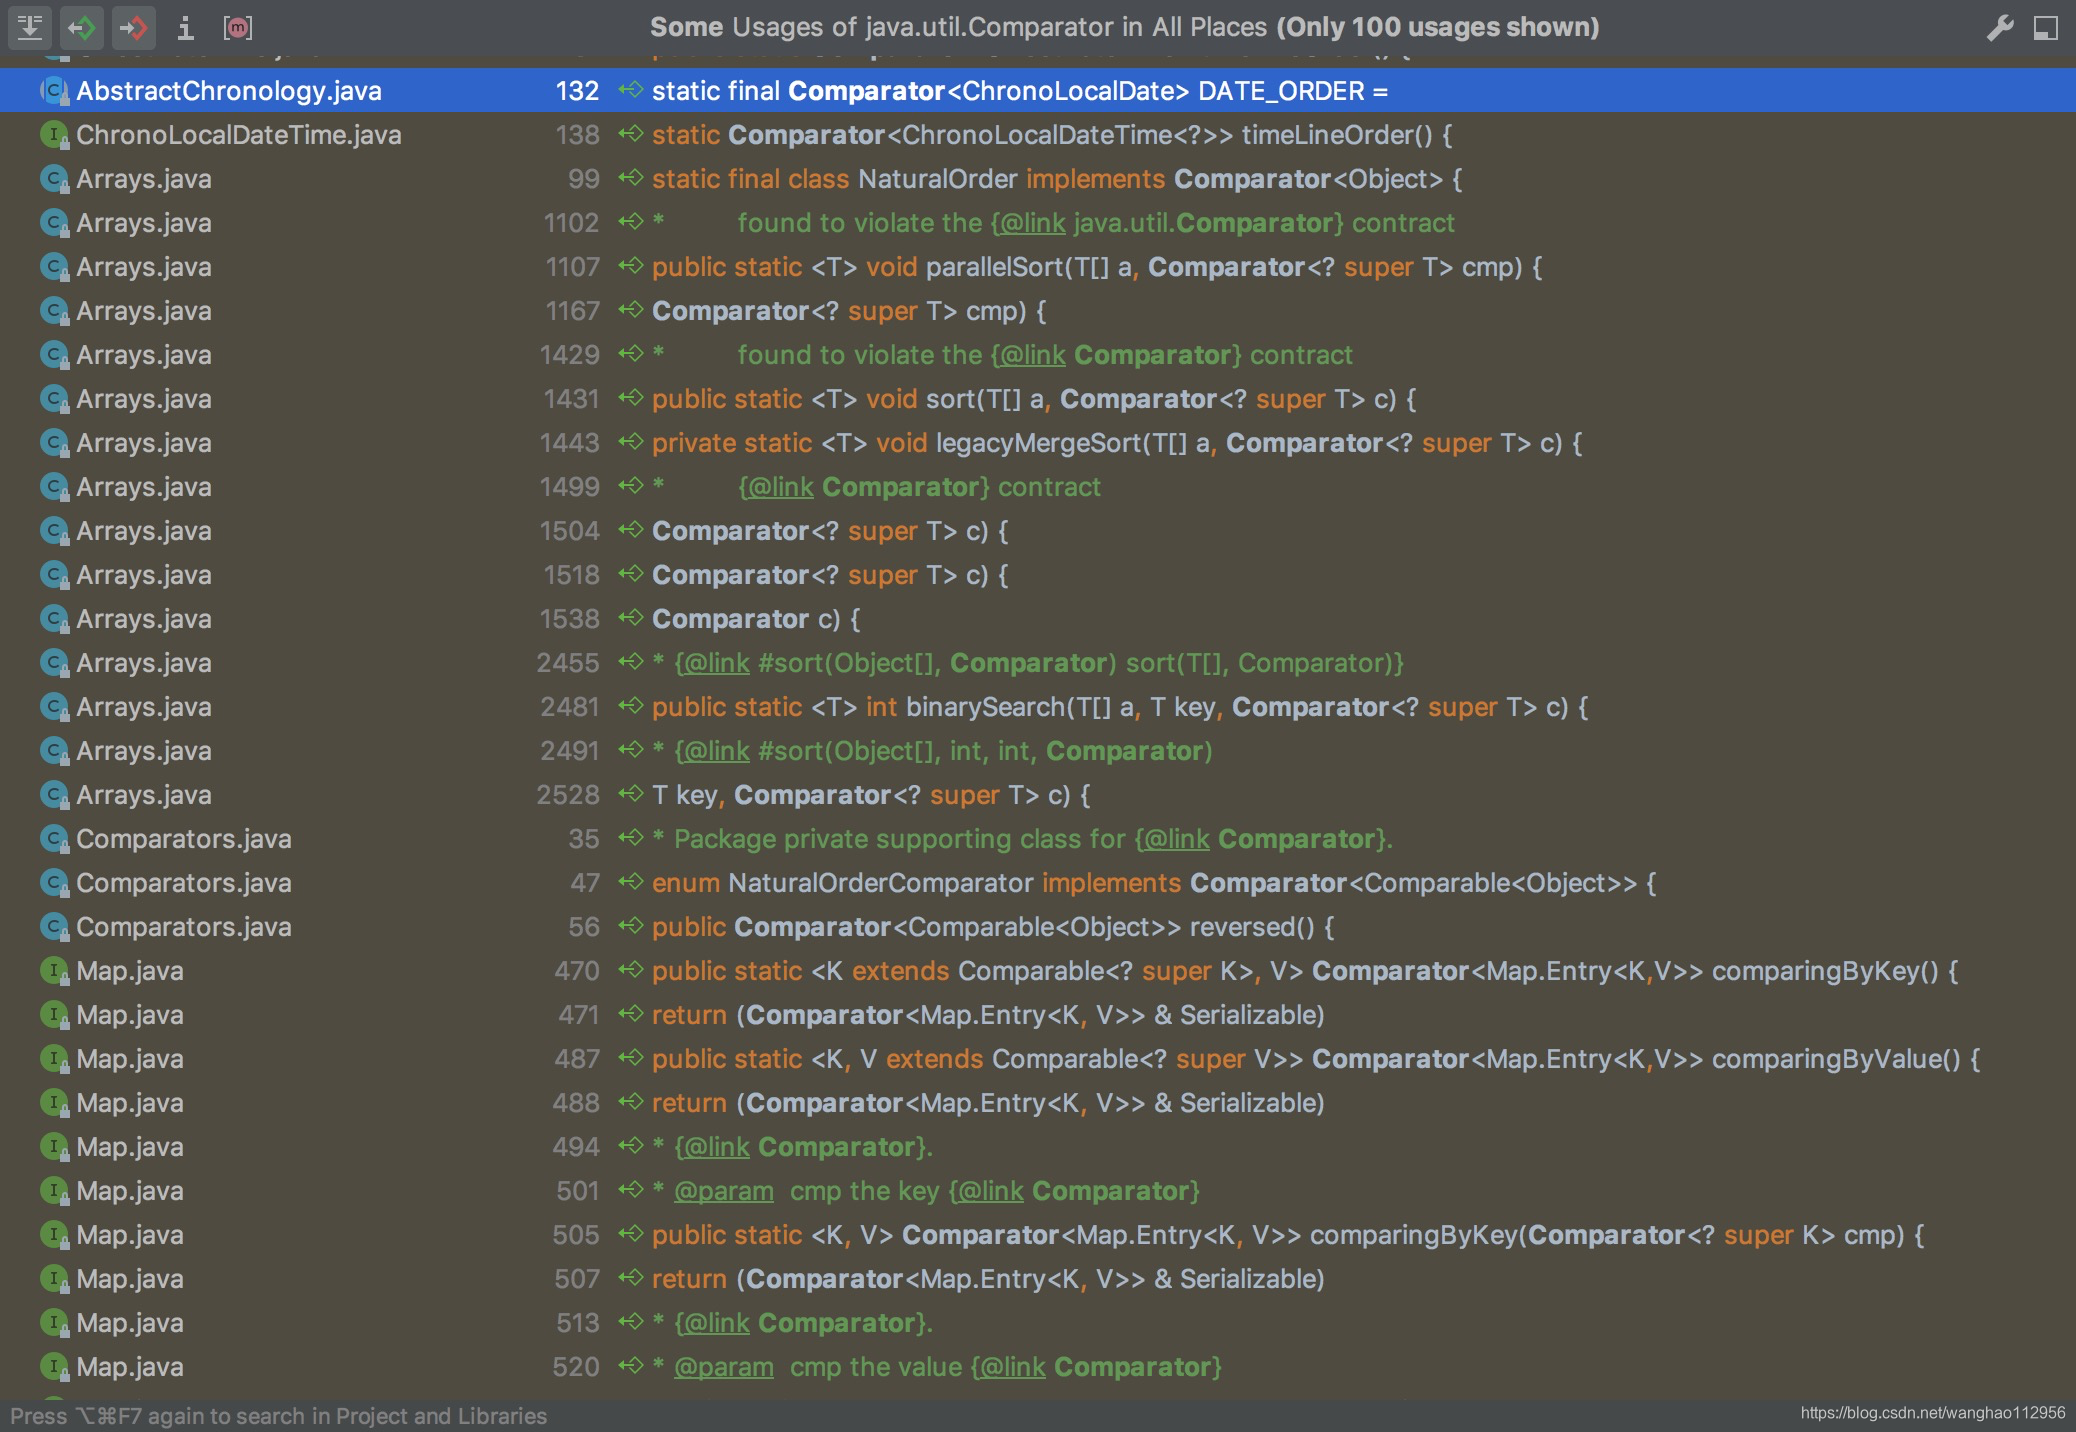Open the wrench settings icon
2076x1432 pixels.
(1999, 27)
